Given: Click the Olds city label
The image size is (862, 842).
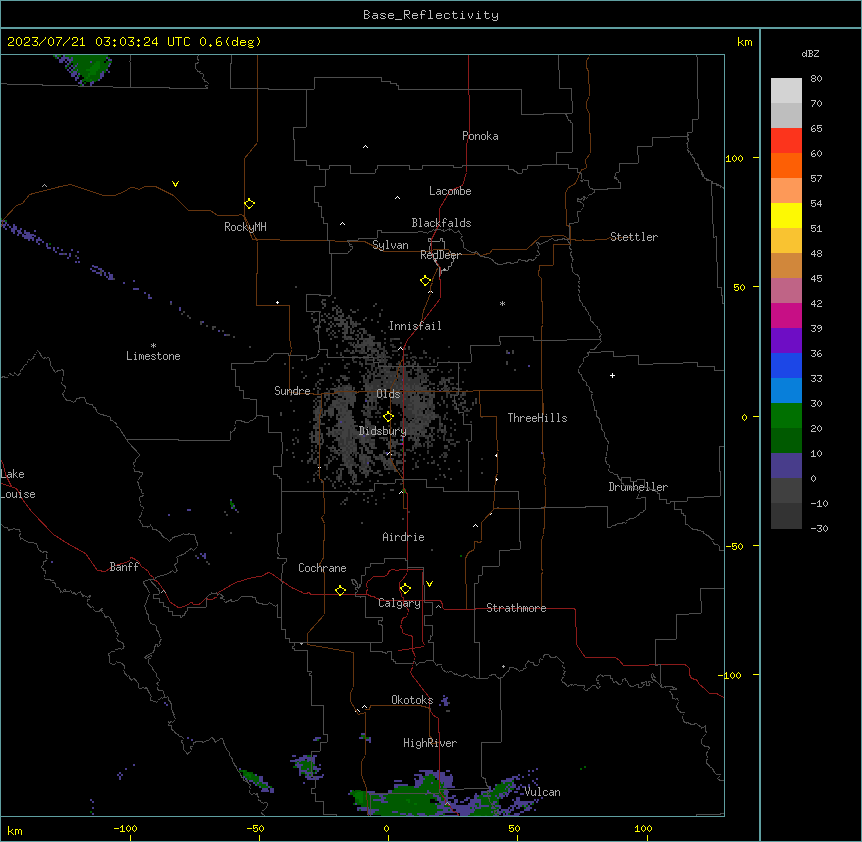Looking at the screenshot, I should [388, 394].
